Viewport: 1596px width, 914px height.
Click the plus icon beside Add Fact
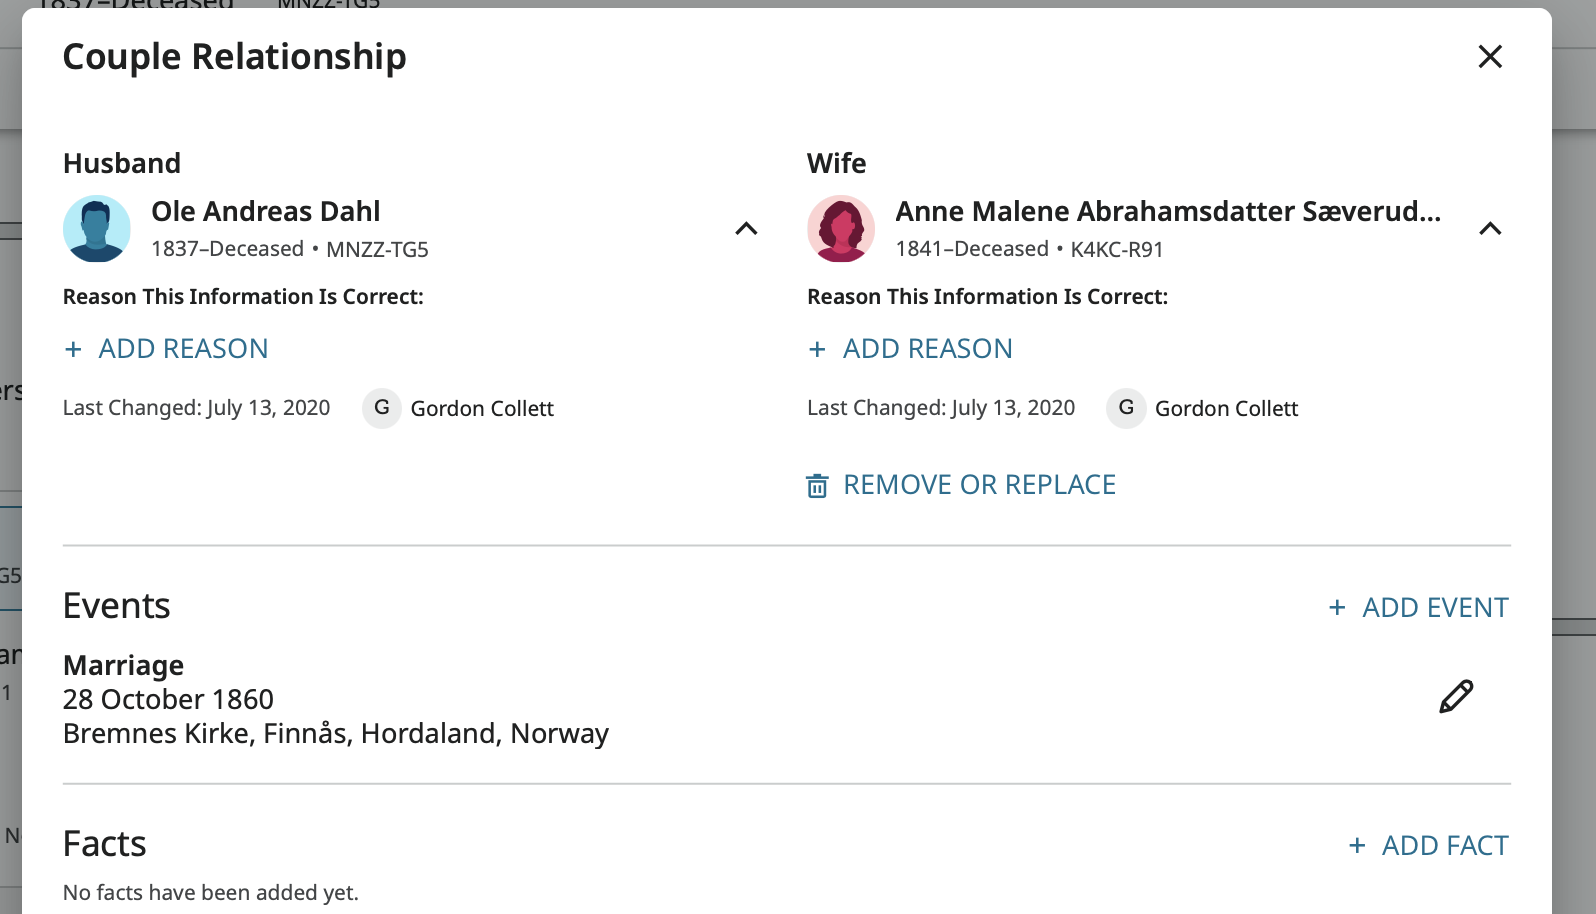(1357, 846)
